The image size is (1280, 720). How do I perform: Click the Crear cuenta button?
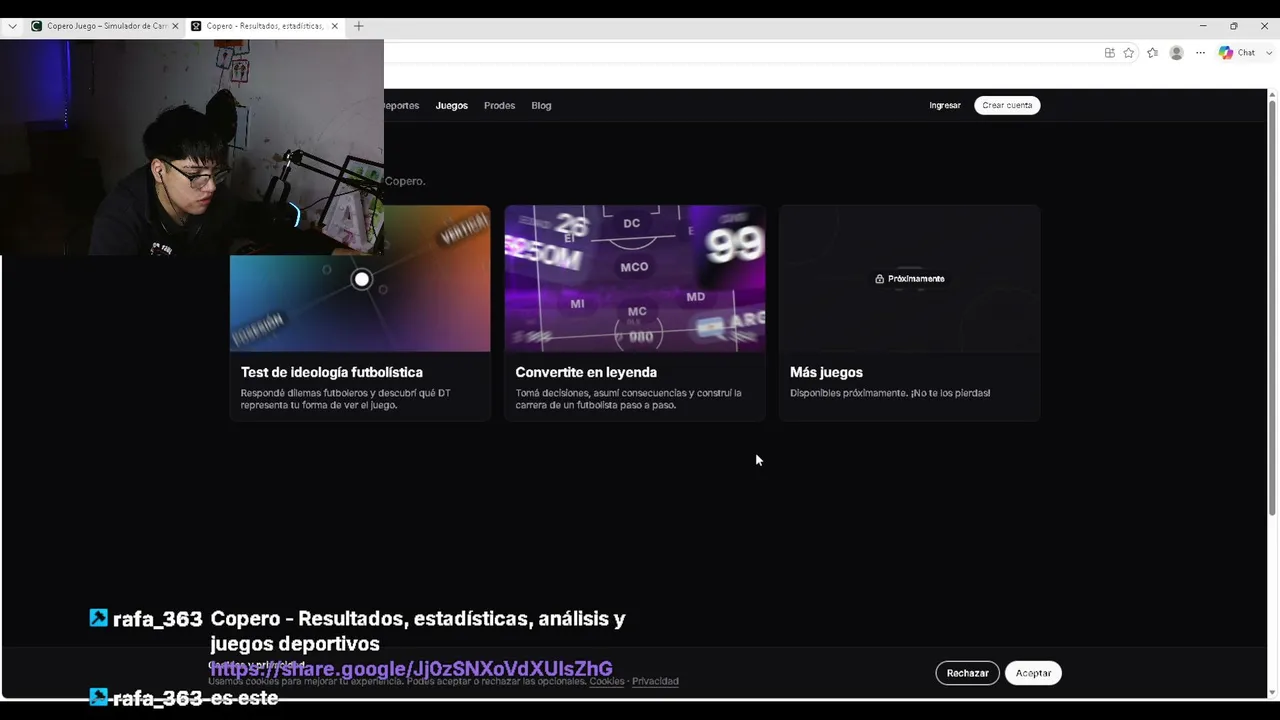[x=1007, y=105]
